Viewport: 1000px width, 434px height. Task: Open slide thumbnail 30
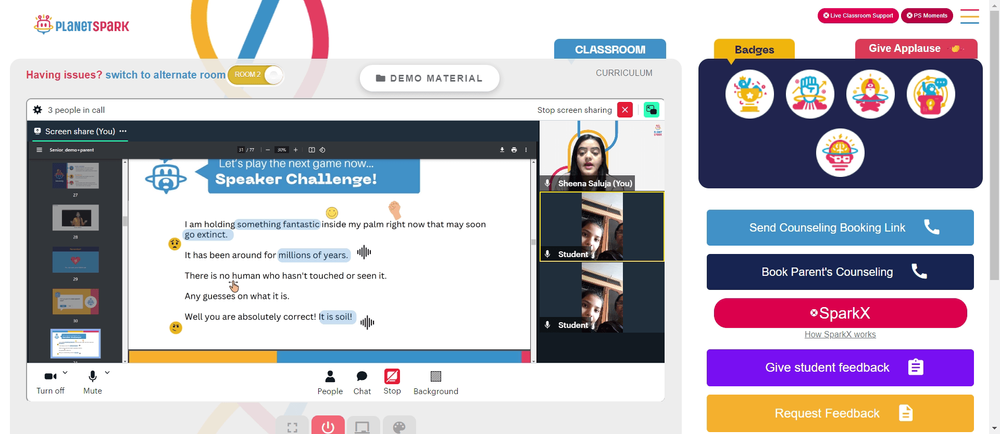(x=75, y=301)
